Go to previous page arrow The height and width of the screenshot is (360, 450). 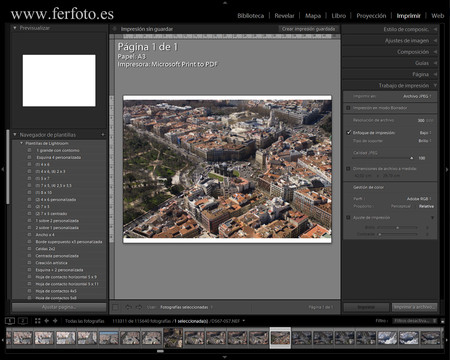pyautogui.click(x=128, y=307)
